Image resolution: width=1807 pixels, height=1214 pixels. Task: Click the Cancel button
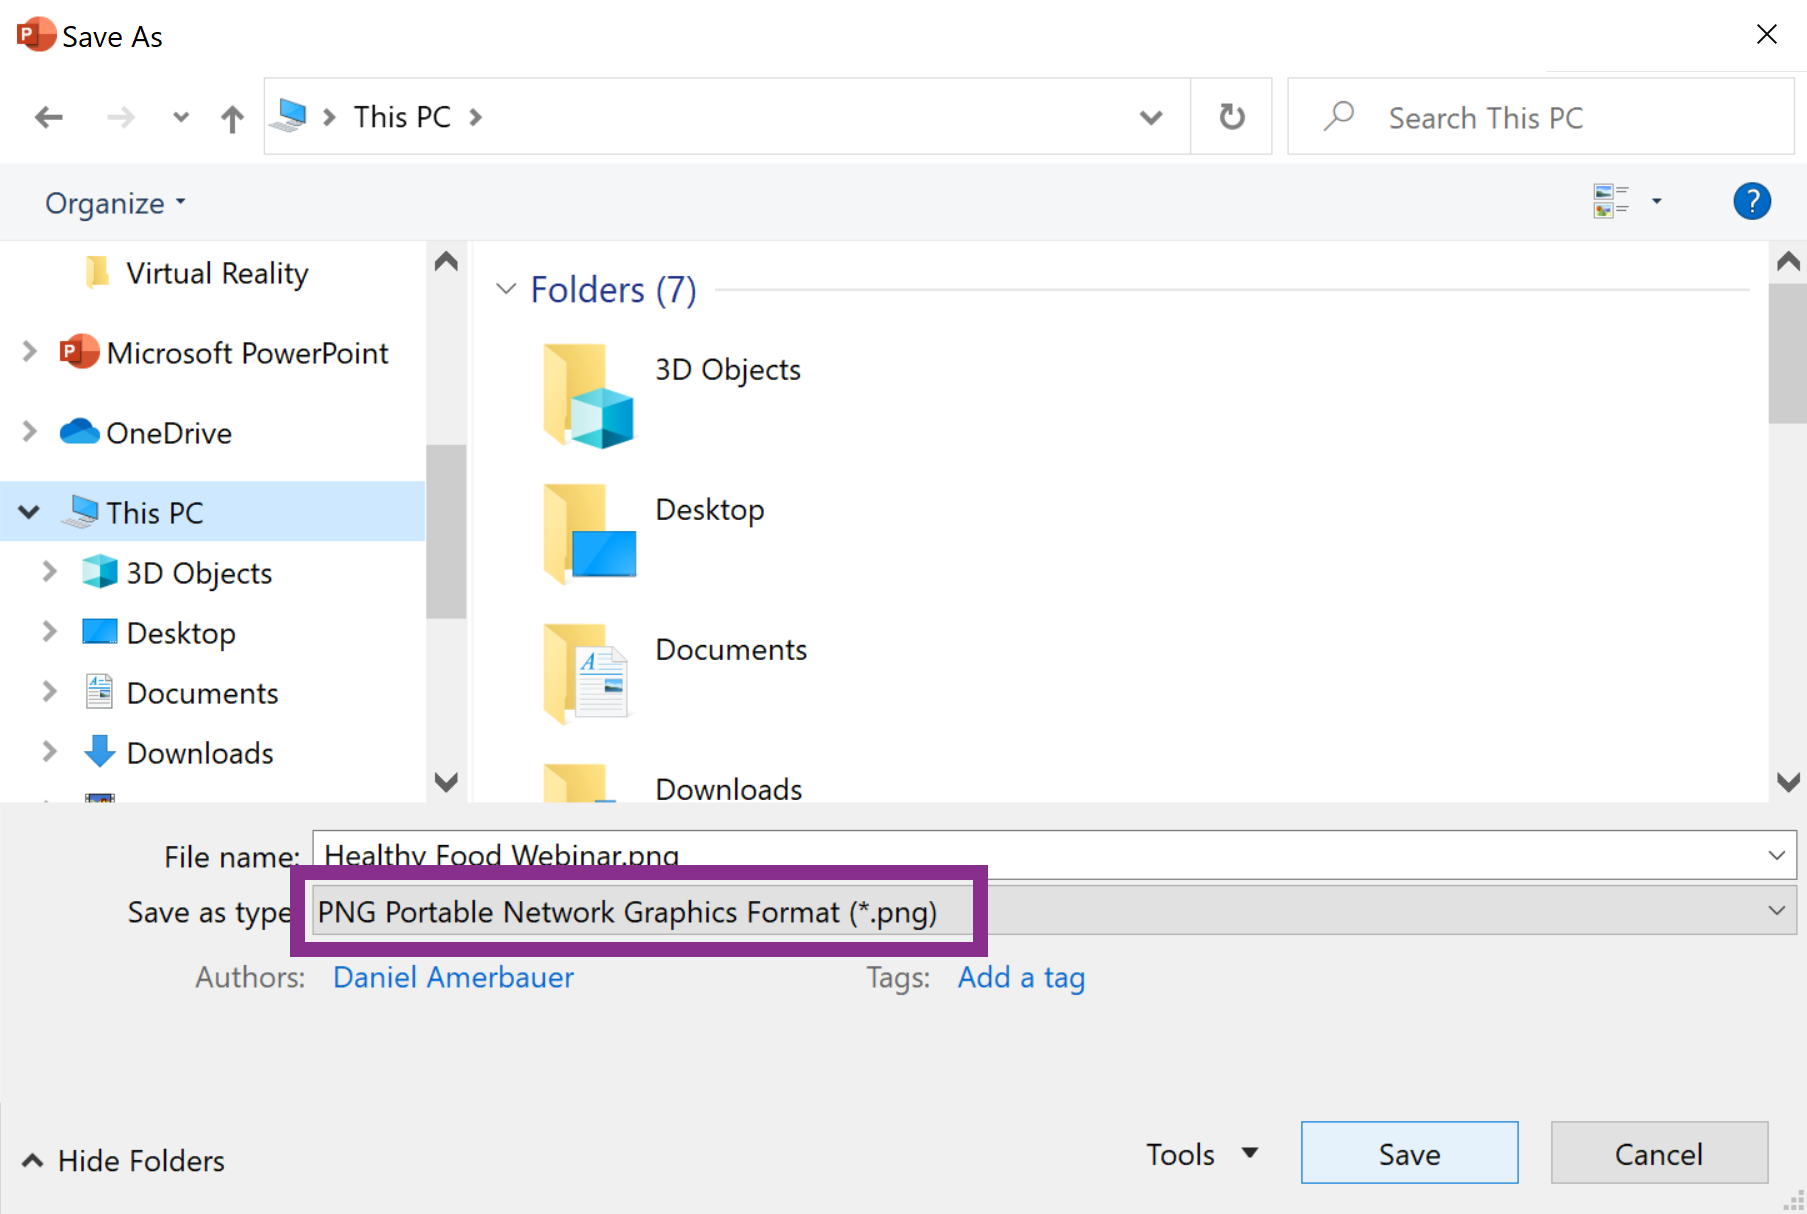(x=1659, y=1153)
